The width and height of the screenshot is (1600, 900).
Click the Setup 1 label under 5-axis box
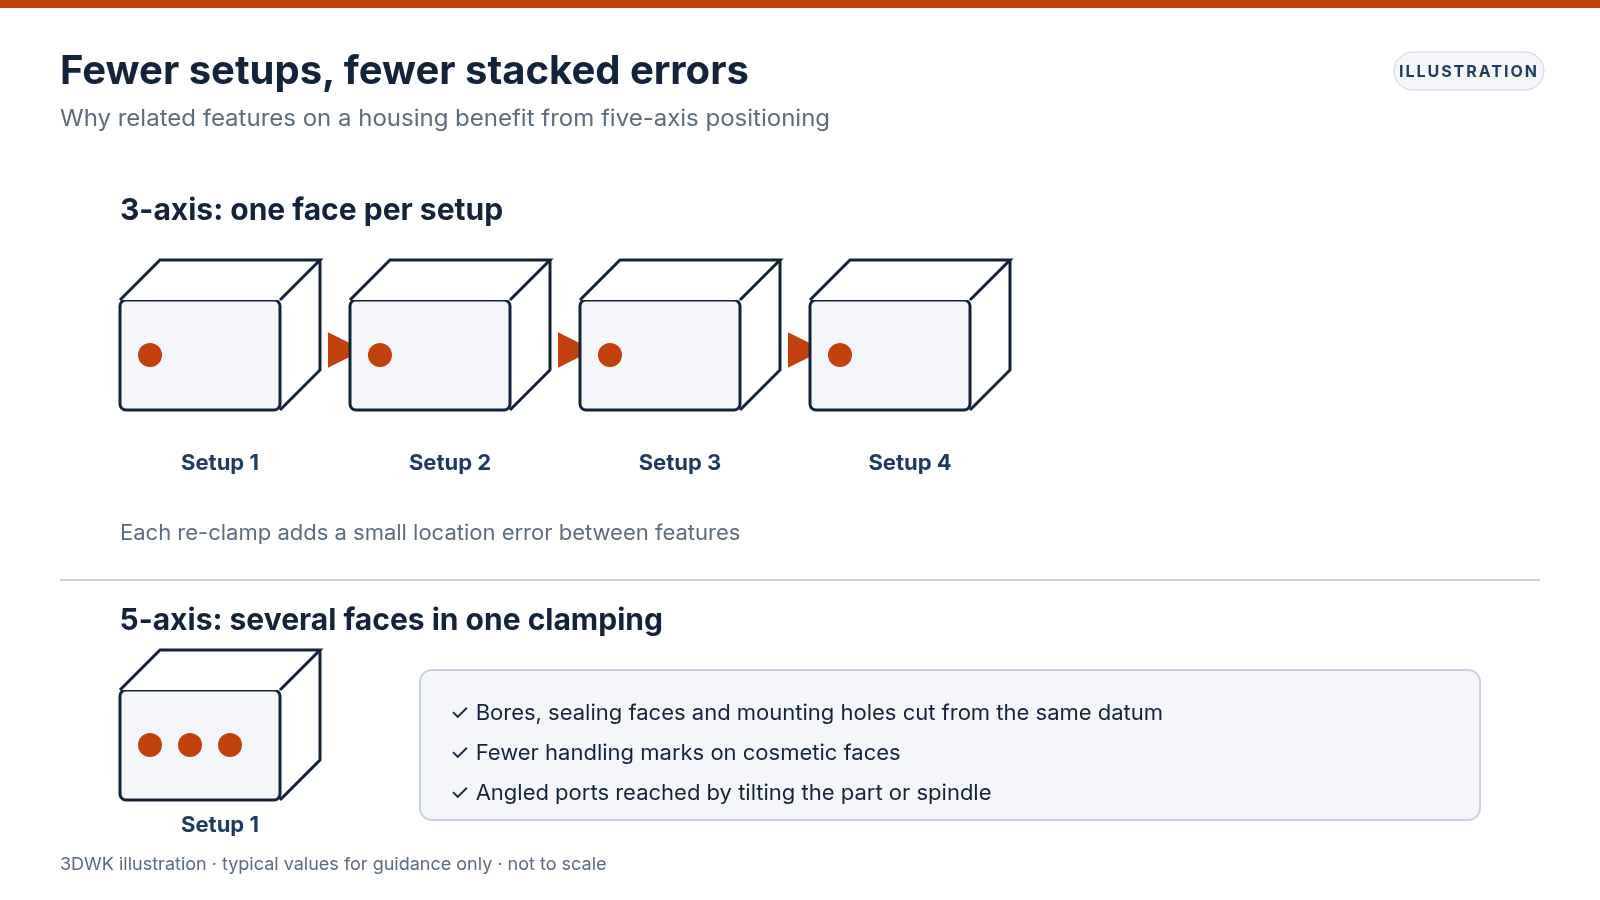(220, 824)
